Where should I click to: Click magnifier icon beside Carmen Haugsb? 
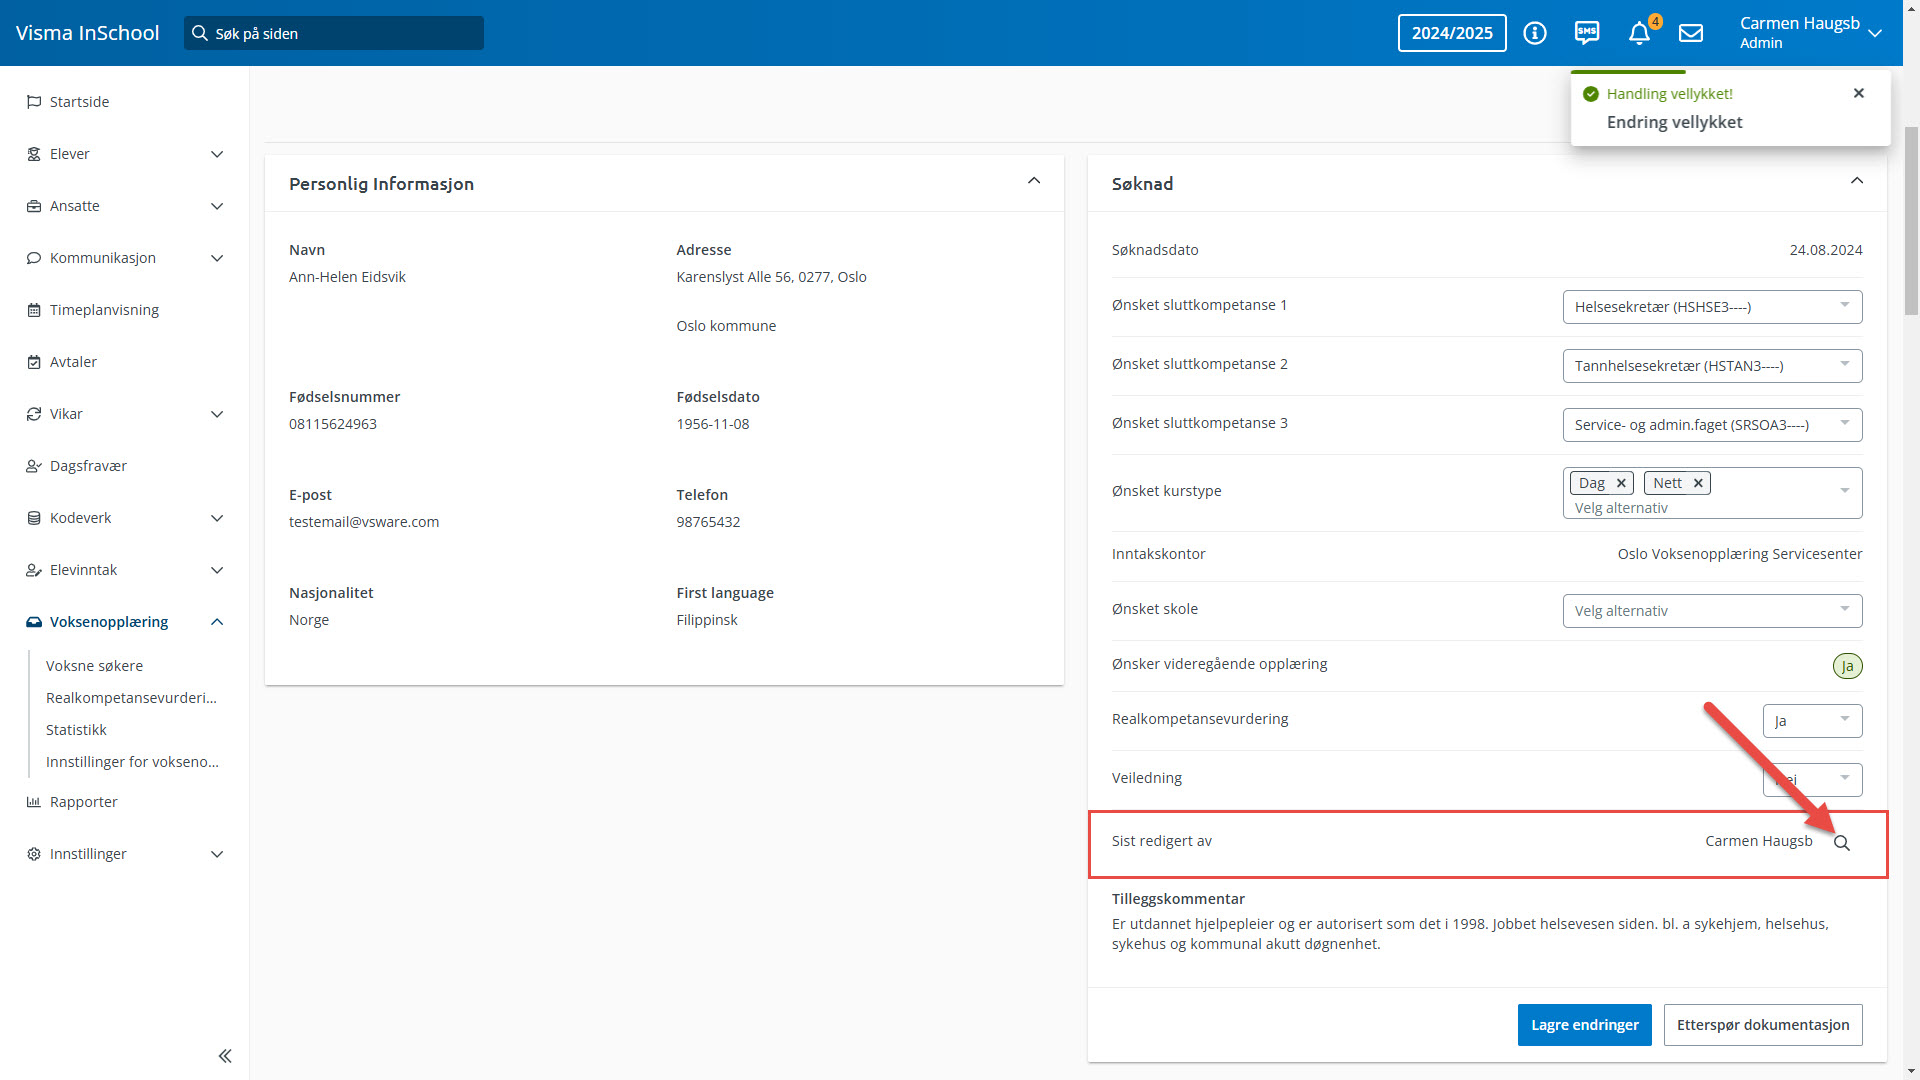click(1842, 843)
